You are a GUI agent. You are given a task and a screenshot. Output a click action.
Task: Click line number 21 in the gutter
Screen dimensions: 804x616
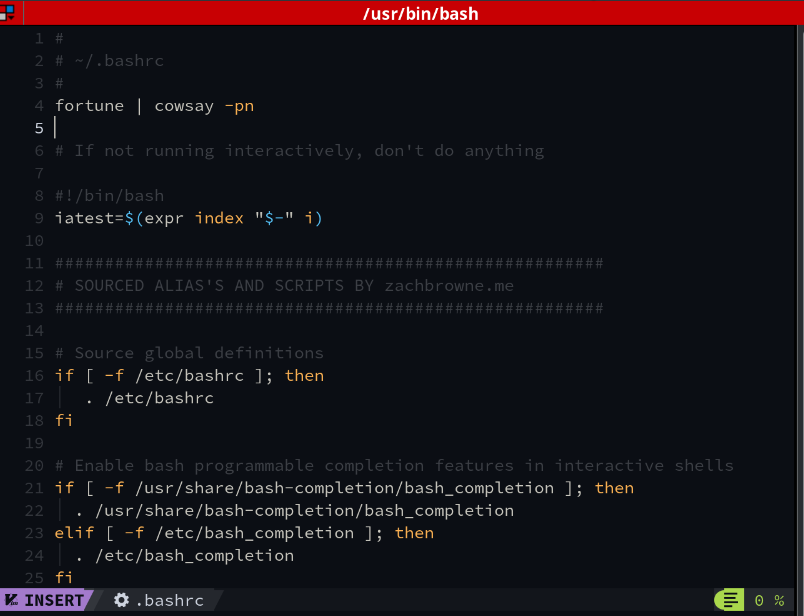click(x=34, y=488)
